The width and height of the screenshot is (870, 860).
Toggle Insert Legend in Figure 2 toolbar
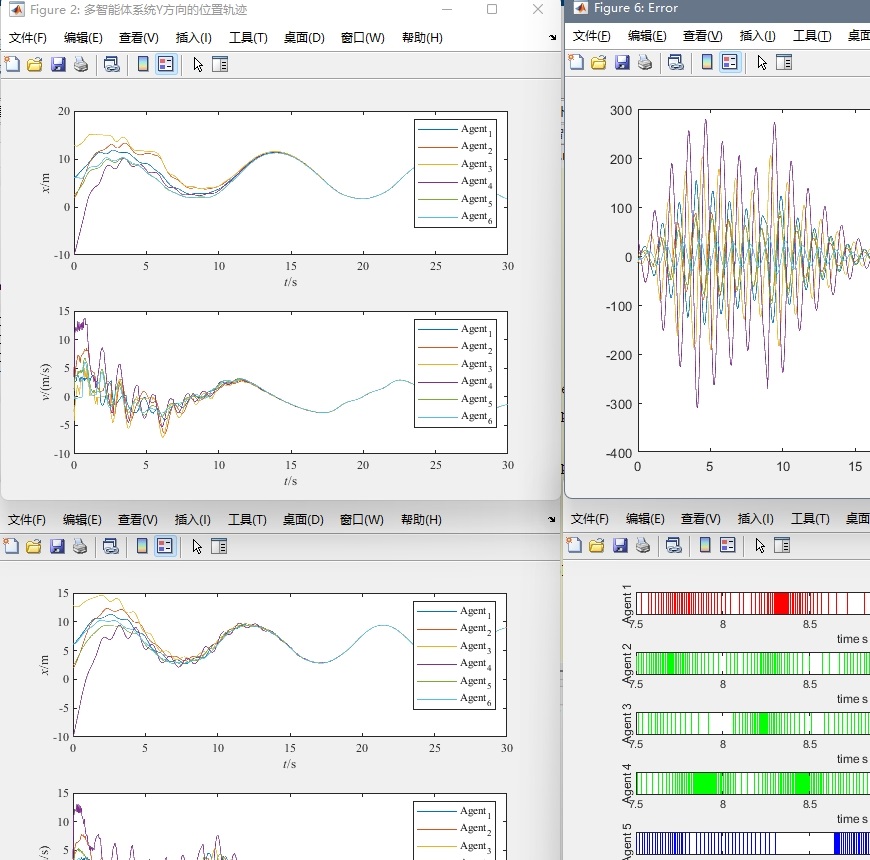tap(166, 64)
